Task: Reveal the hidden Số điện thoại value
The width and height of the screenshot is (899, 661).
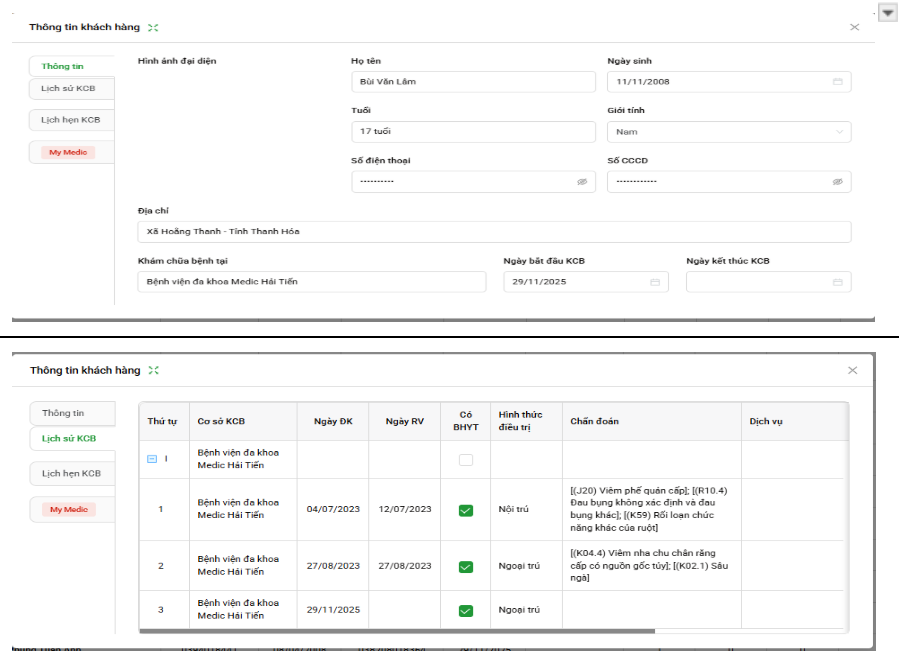Action: pos(582,182)
